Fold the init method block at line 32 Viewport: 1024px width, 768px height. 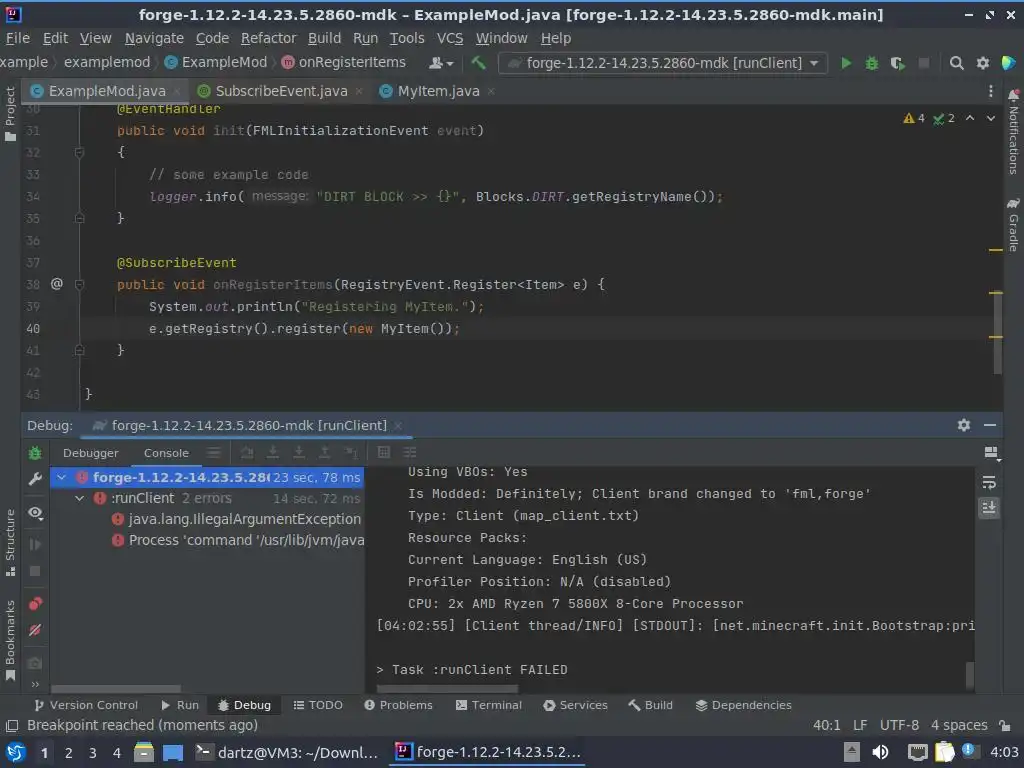click(79, 152)
